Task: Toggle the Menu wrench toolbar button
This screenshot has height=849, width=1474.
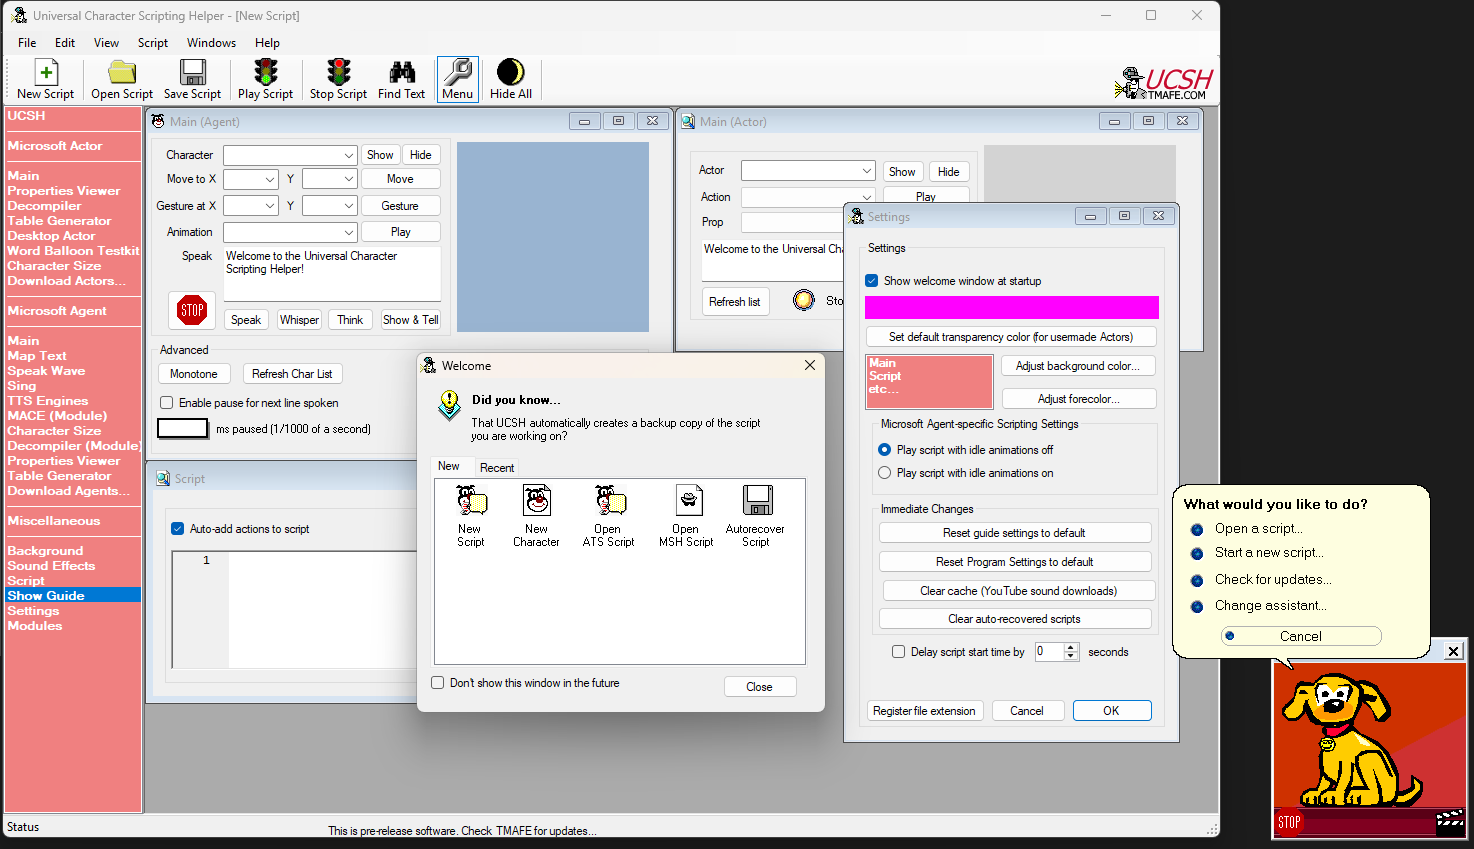Action: [458, 79]
